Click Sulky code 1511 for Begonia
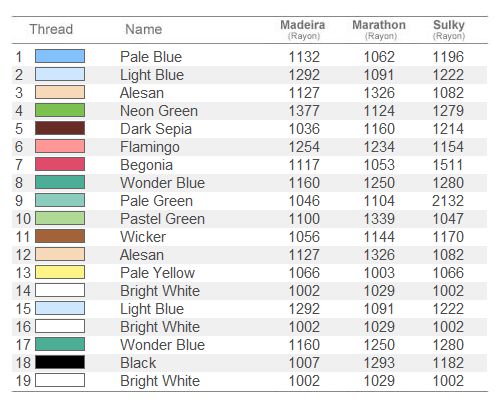500x402 pixels. pyautogui.click(x=448, y=165)
